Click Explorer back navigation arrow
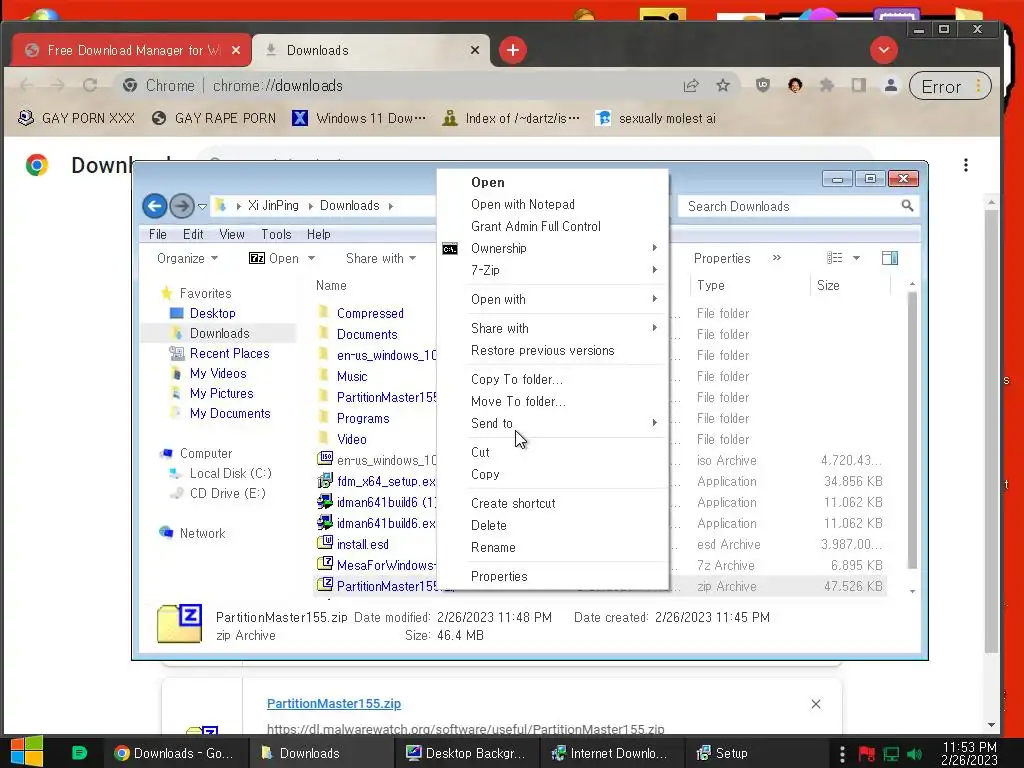The image size is (1024, 768). tap(155, 206)
